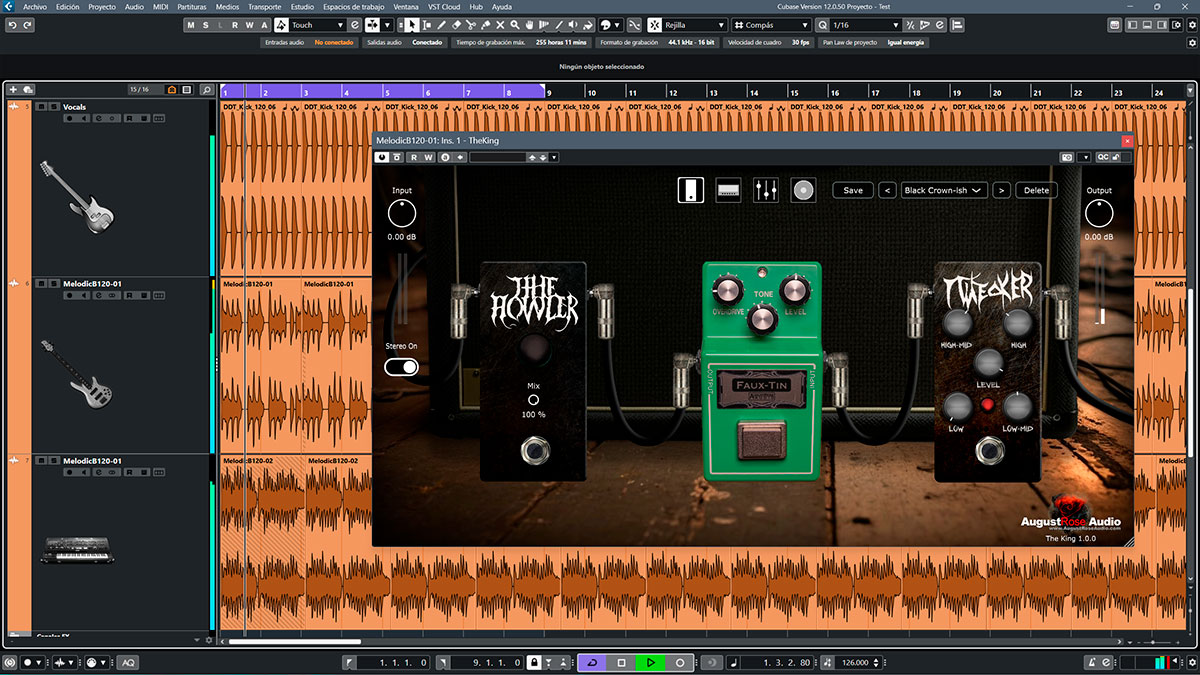Click the track folder preset icon next to 15 / 16
Screen dimensions: 1200x675
[172, 90]
